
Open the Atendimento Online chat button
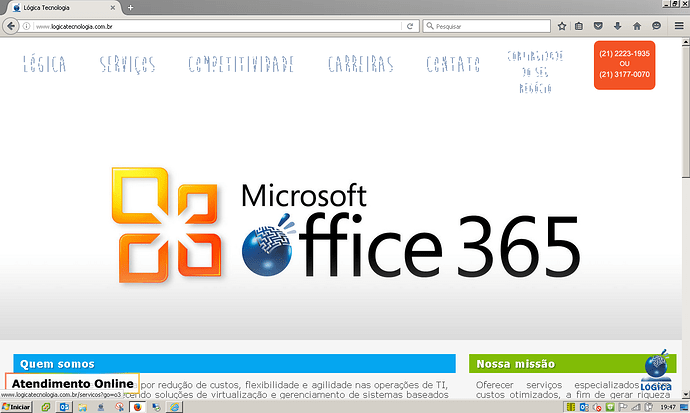[73, 384]
